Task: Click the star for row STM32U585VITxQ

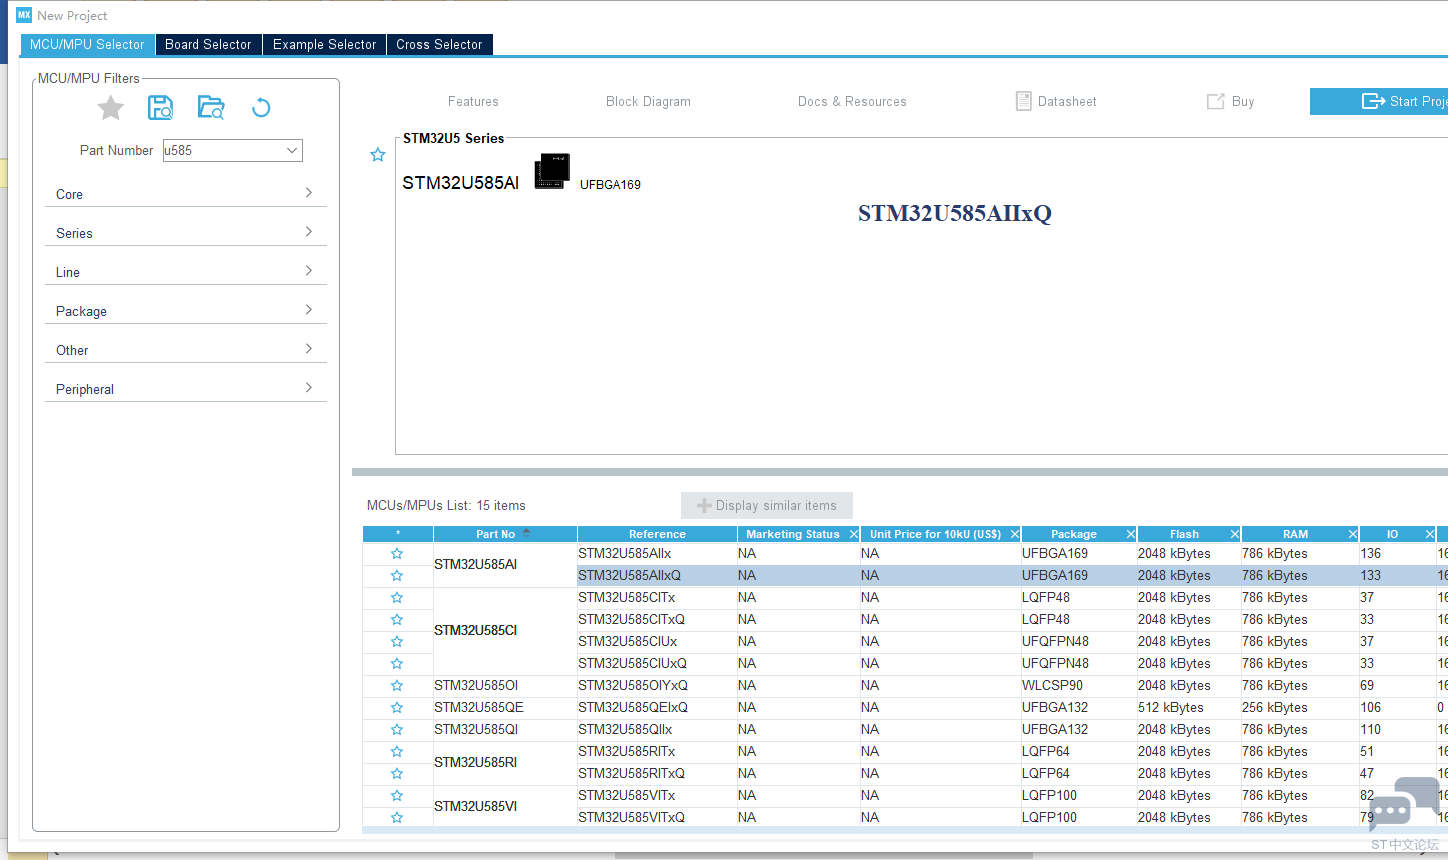Action: click(x=397, y=818)
